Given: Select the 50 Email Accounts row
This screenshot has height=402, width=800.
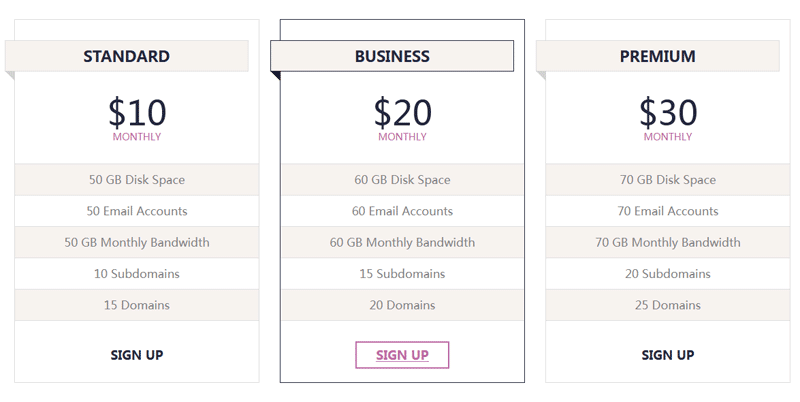Looking at the screenshot, I should pyautogui.click(x=137, y=211).
